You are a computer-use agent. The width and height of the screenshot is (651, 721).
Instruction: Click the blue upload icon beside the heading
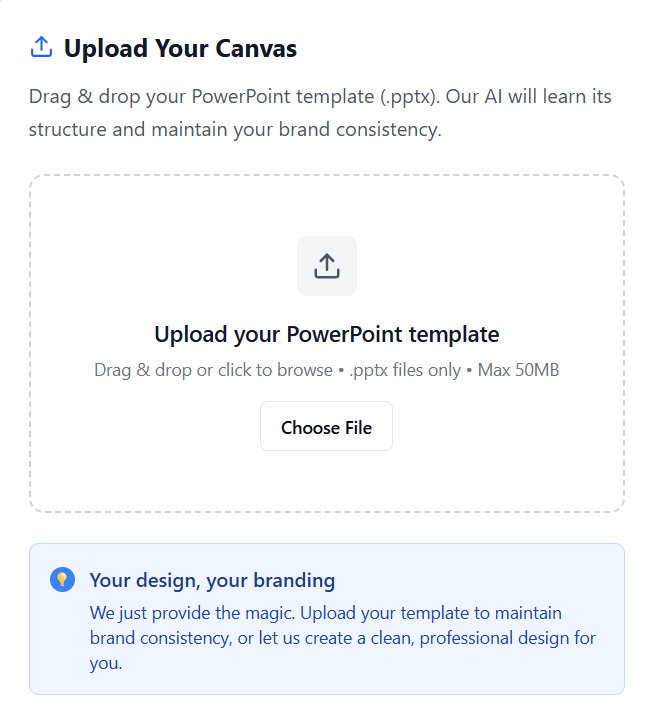(x=41, y=47)
